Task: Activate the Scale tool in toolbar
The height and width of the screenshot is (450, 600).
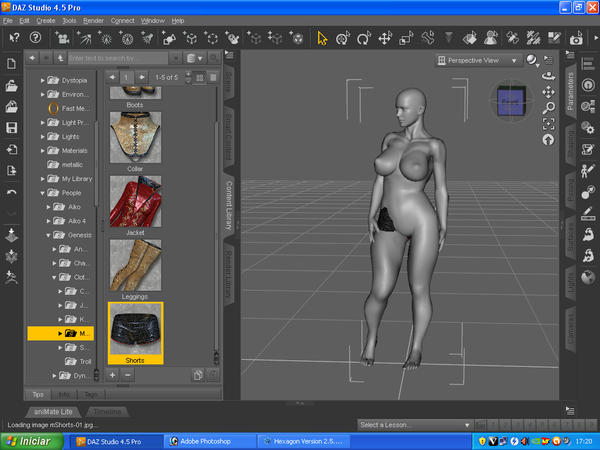Action: pyautogui.click(x=406, y=38)
